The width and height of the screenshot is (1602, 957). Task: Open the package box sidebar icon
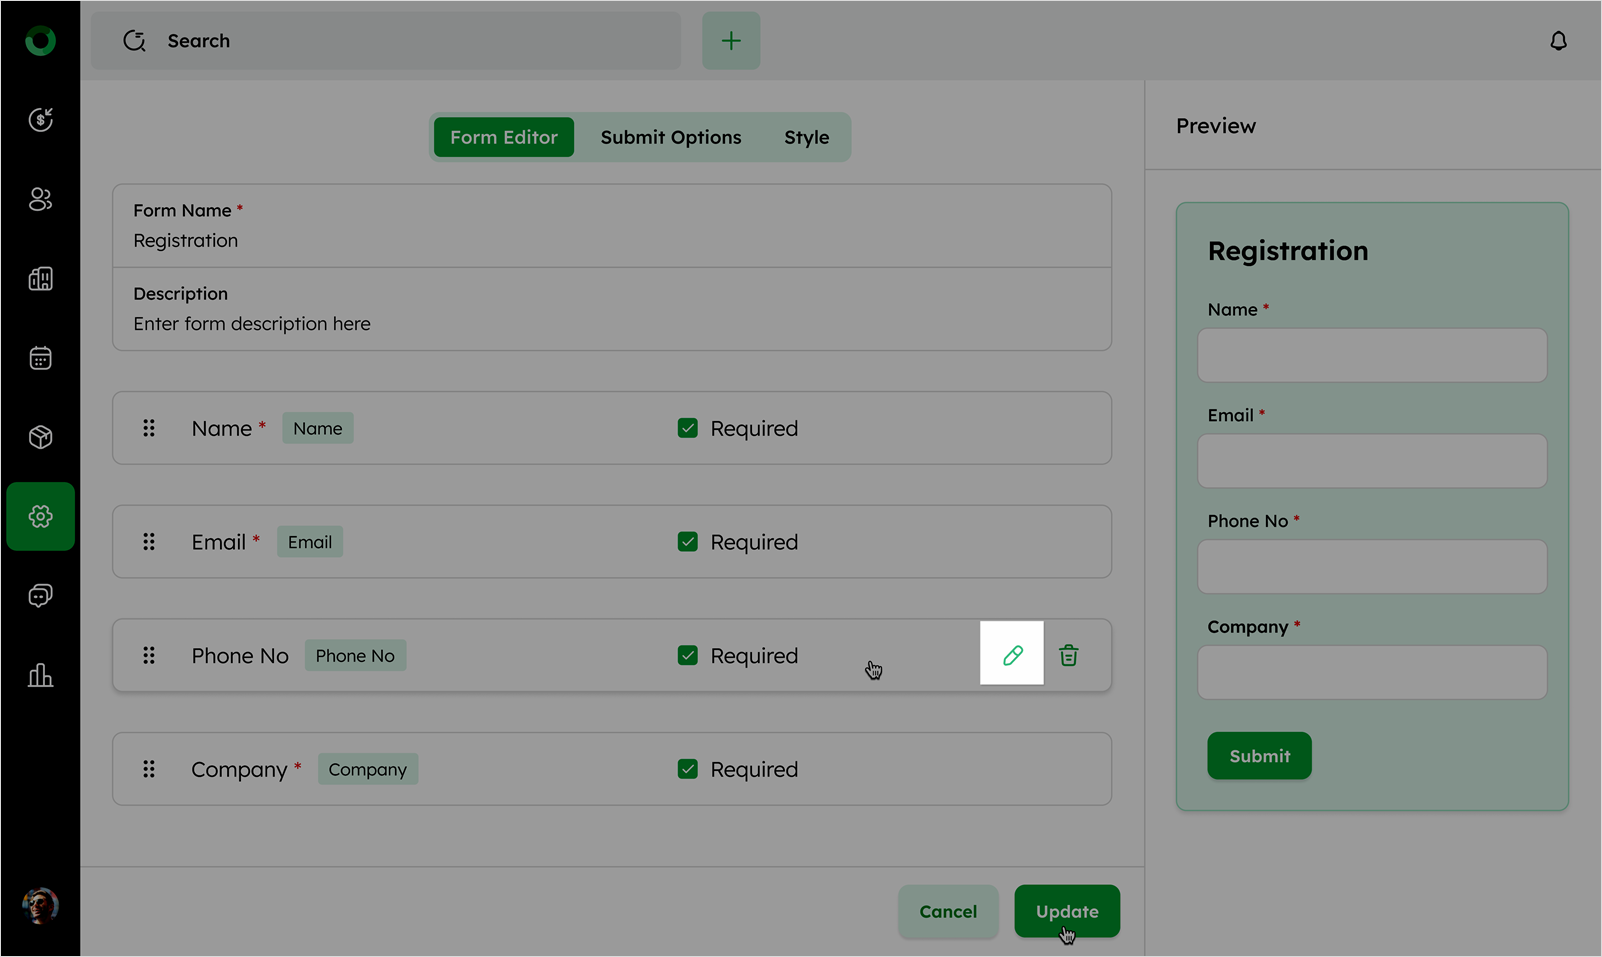[x=40, y=437]
